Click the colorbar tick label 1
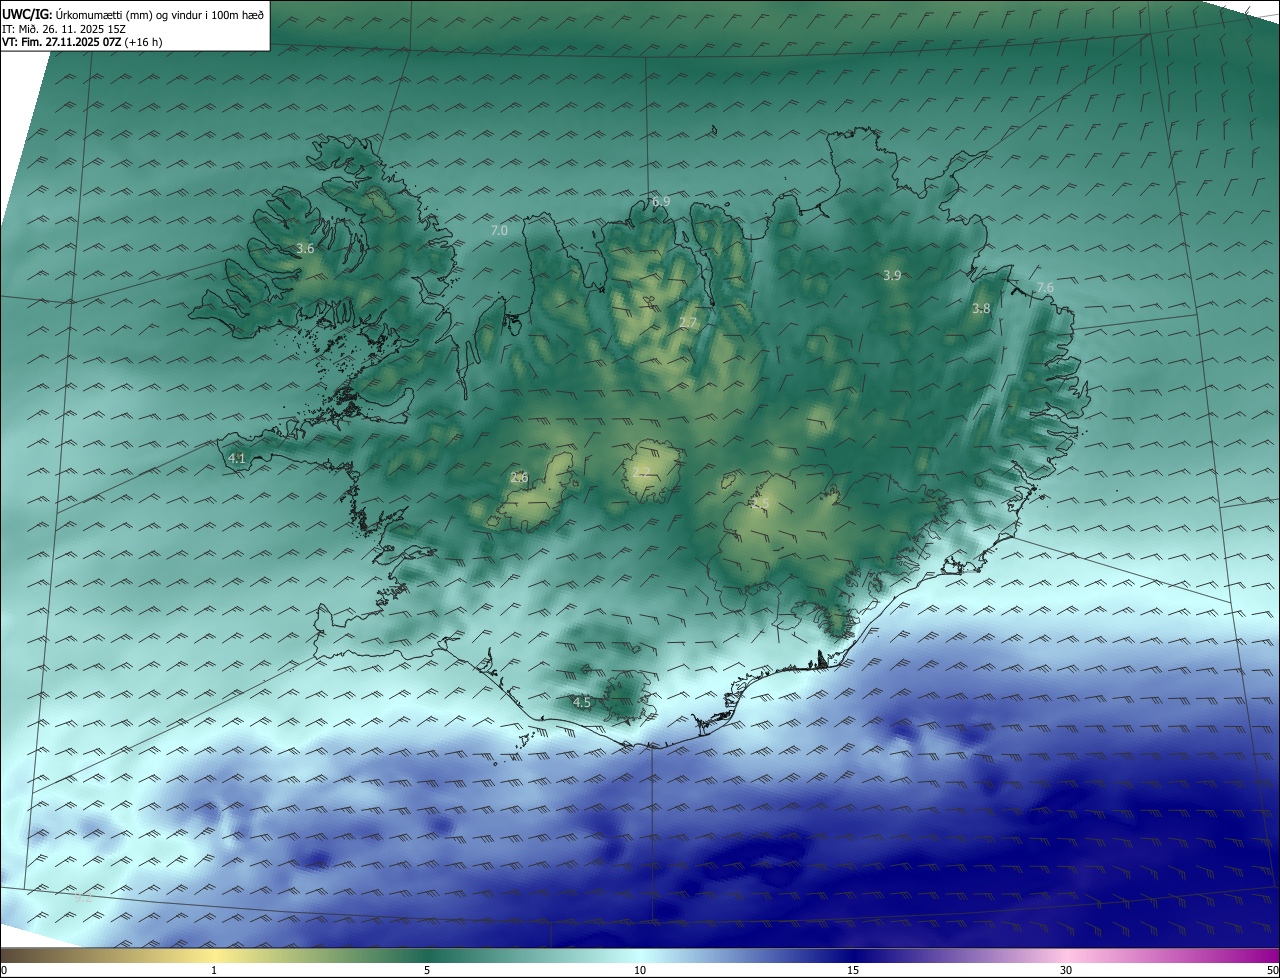The height and width of the screenshot is (978, 1280). [x=214, y=970]
